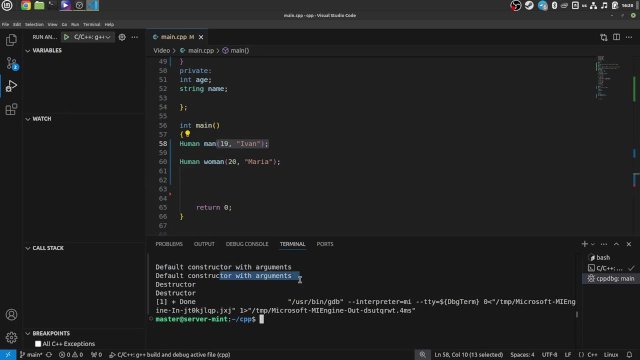Open the file manager from the top panel
640x360 pixels.
pyautogui.click(x=39, y=5)
